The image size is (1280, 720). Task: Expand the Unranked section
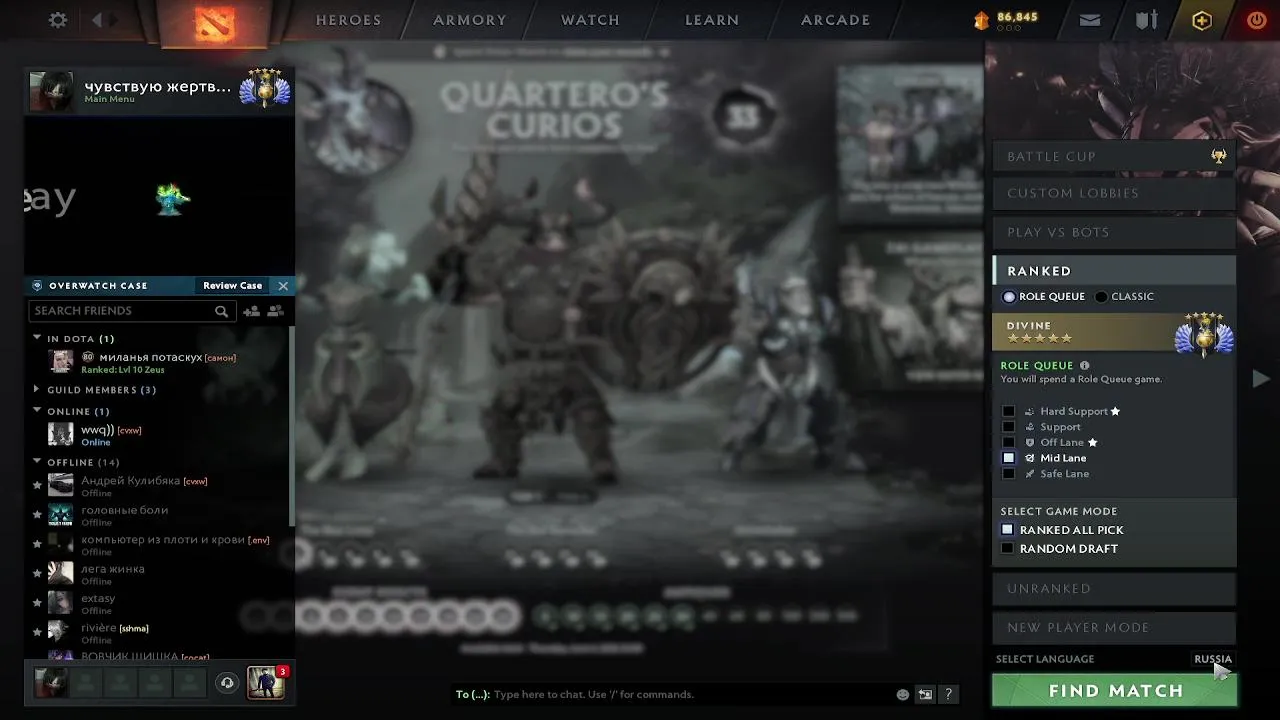pyautogui.click(x=1114, y=589)
